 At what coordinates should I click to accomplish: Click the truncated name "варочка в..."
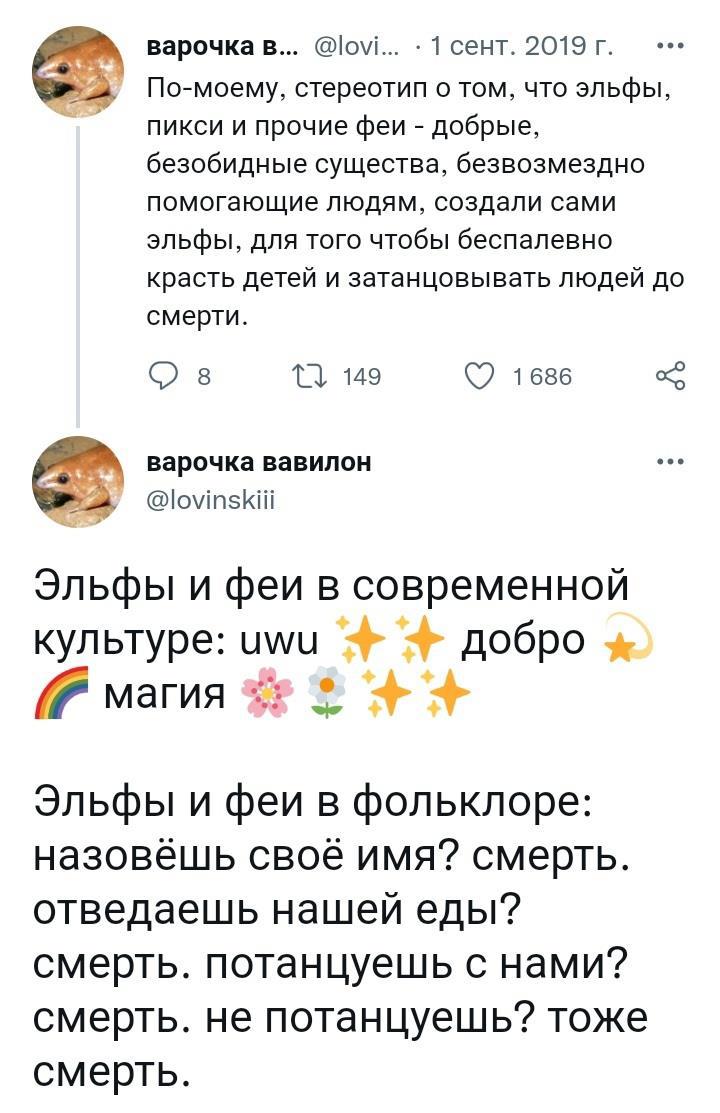[218, 46]
